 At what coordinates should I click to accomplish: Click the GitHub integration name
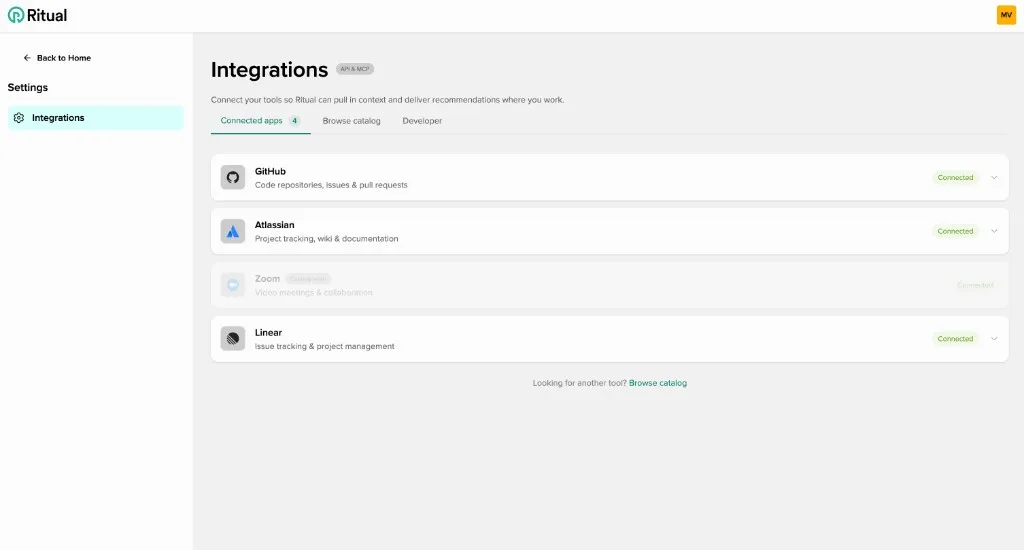270,171
